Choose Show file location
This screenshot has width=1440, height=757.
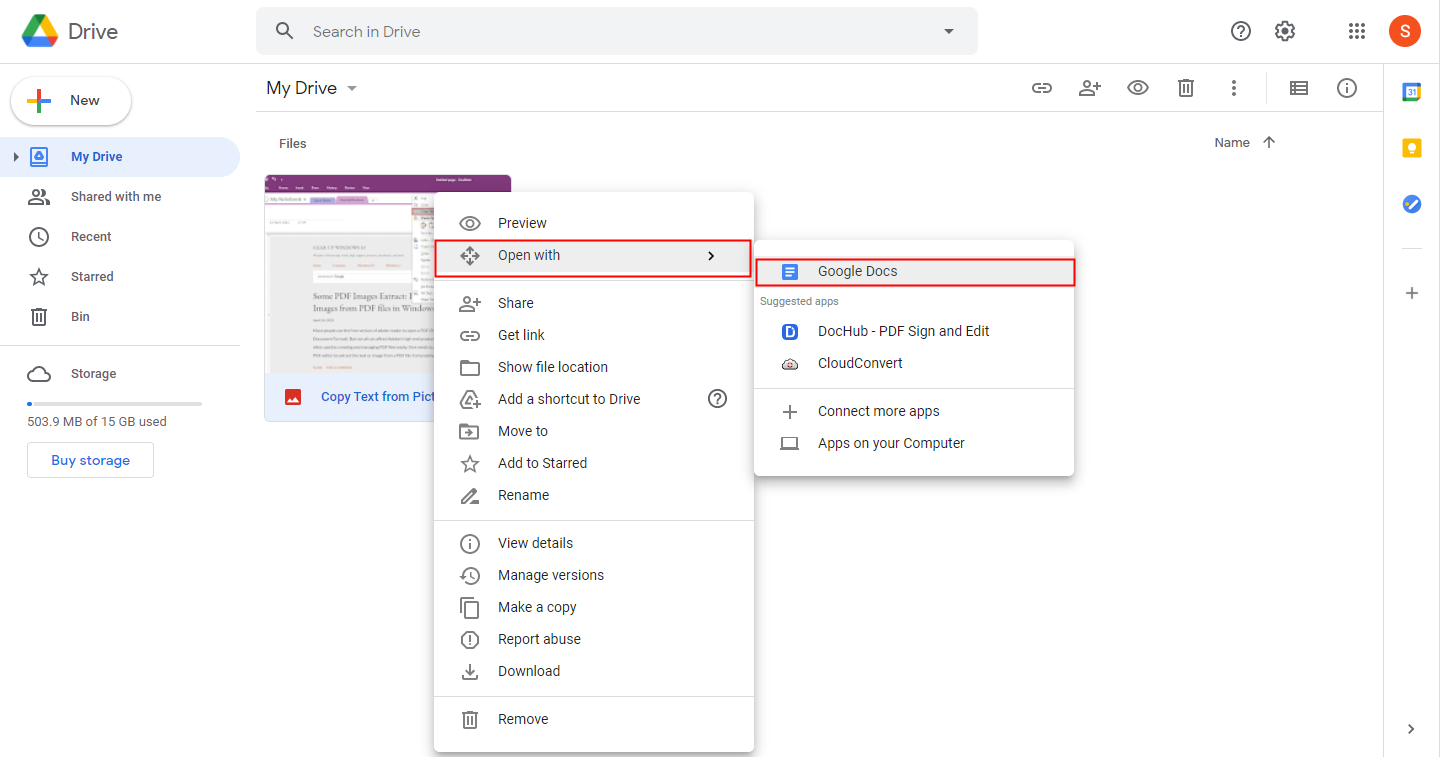pos(593,367)
